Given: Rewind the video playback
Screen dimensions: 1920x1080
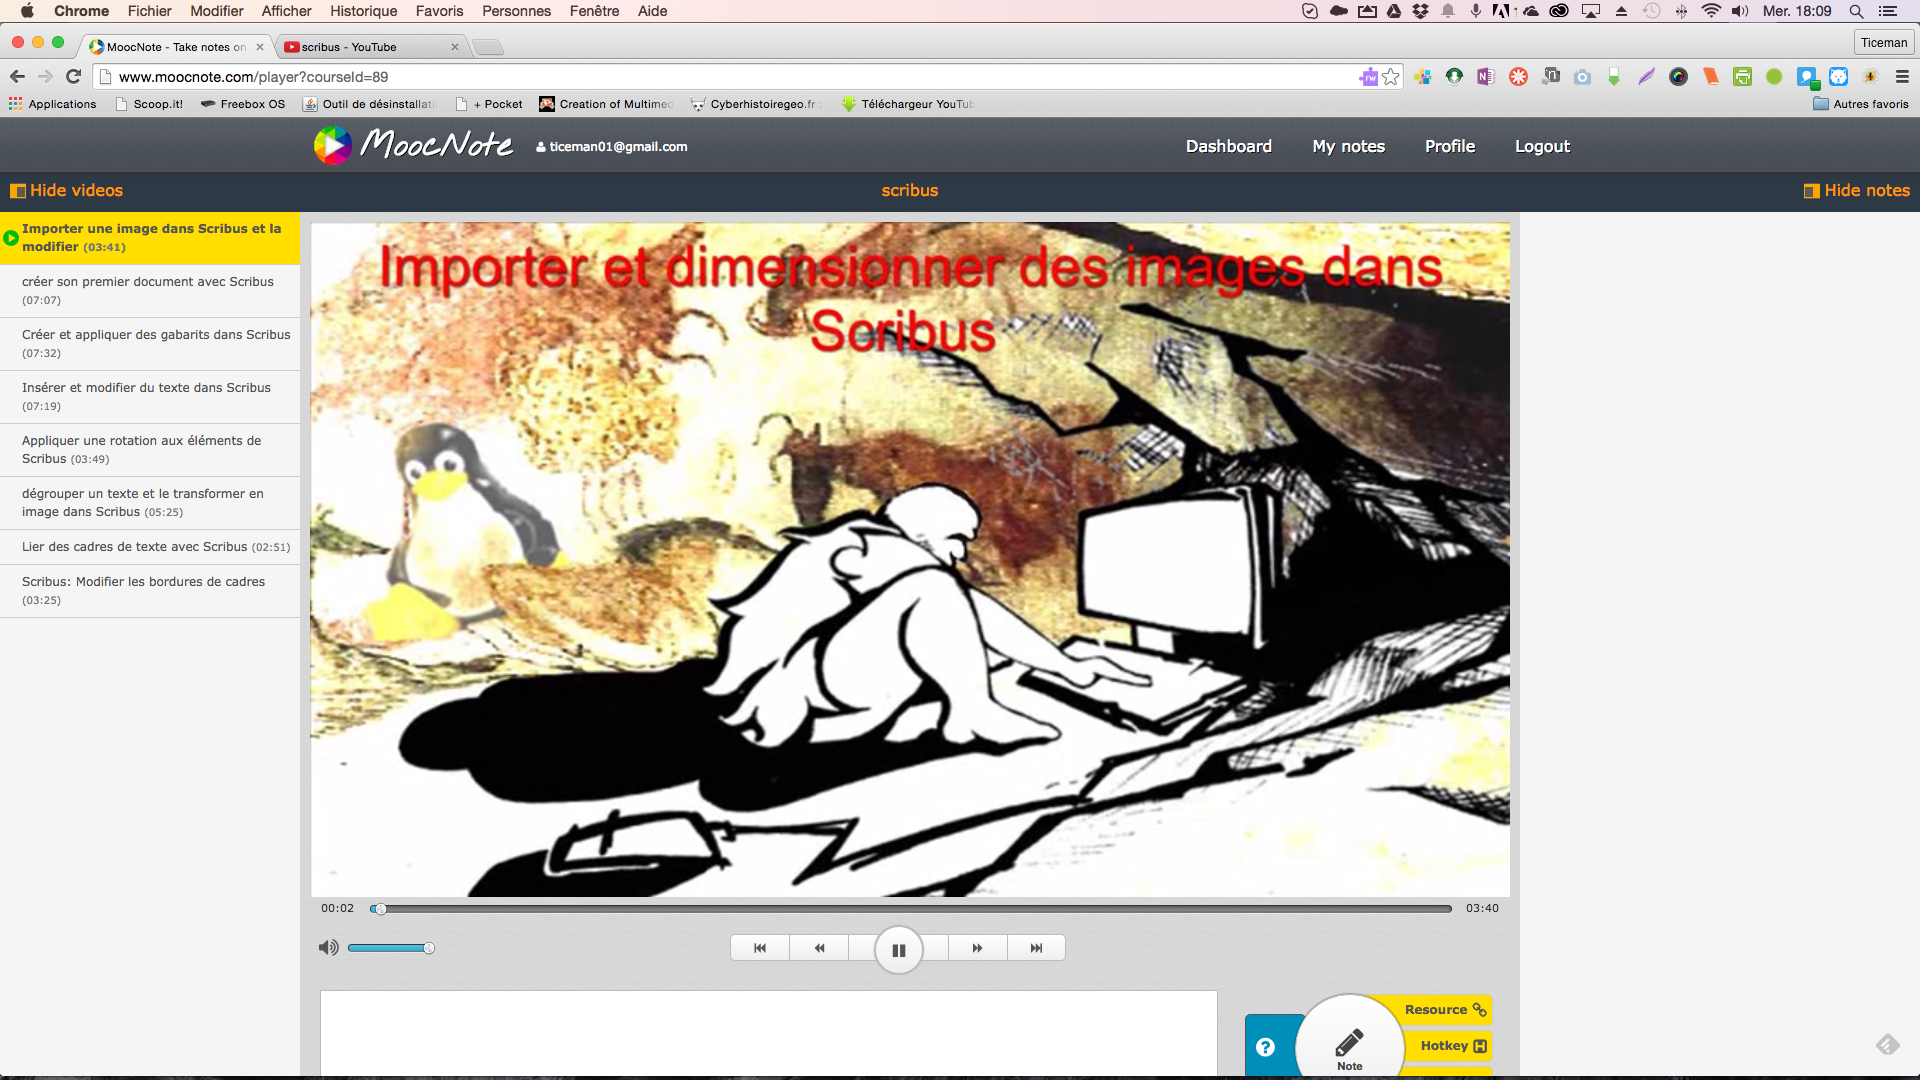Looking at the screenshot, I should [819, 948].
